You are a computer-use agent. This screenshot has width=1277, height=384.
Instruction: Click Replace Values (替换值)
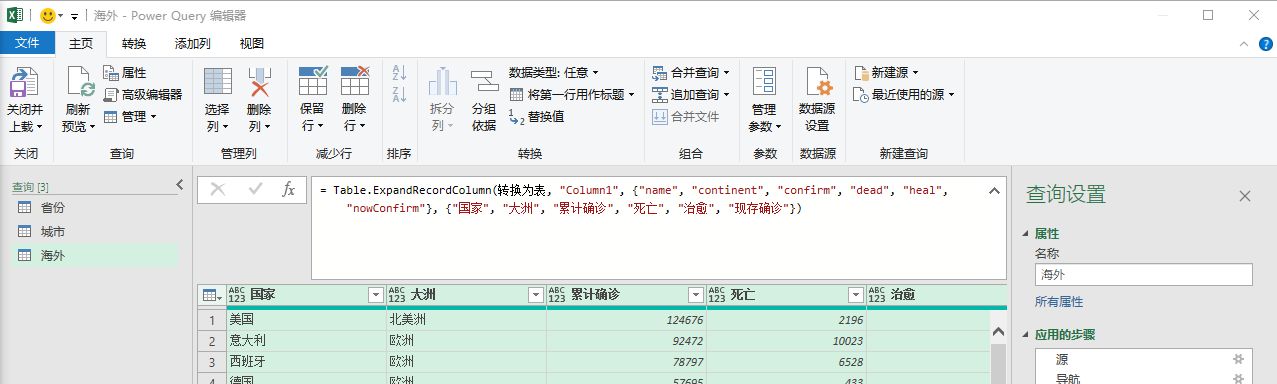click(537, 116)
